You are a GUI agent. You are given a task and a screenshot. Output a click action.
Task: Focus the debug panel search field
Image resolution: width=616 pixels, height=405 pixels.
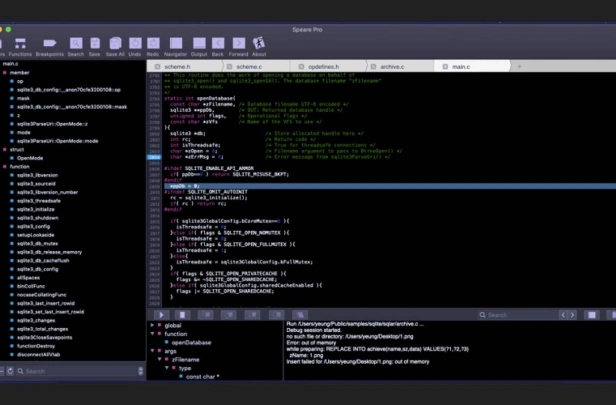coord(517,315)
